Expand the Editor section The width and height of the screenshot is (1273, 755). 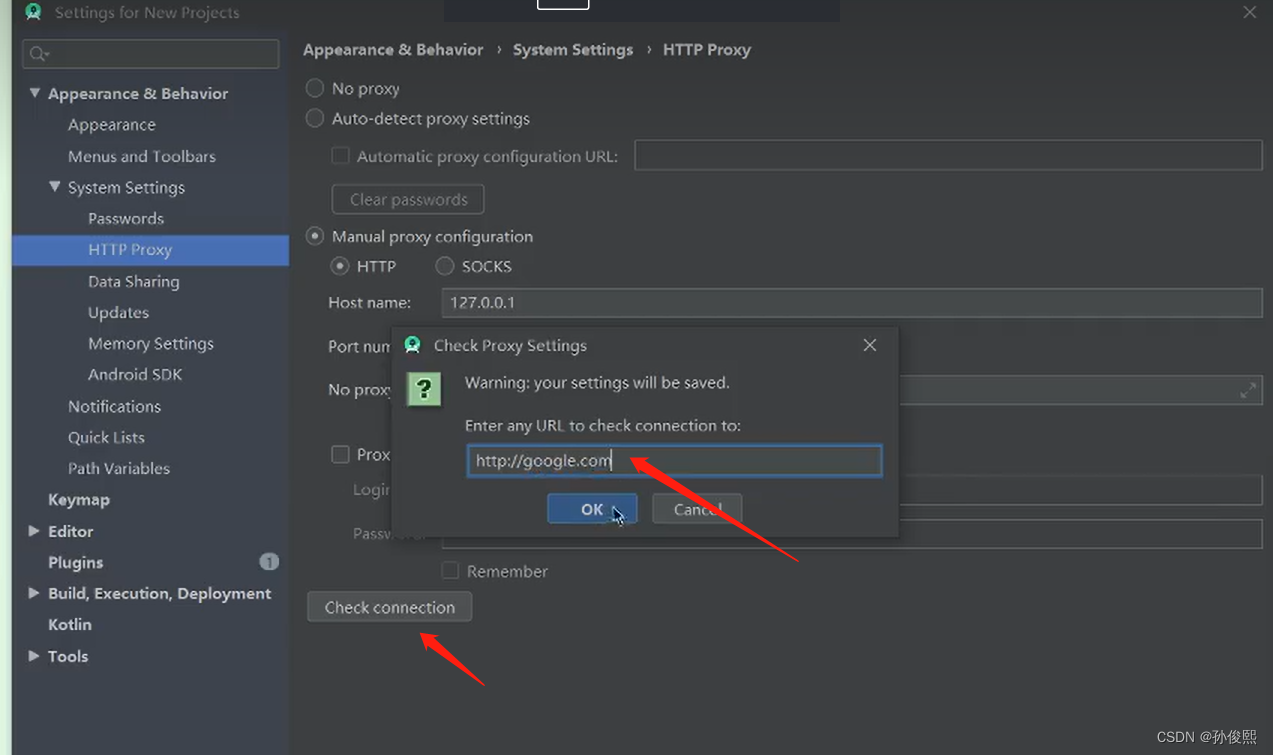point(34,531)
